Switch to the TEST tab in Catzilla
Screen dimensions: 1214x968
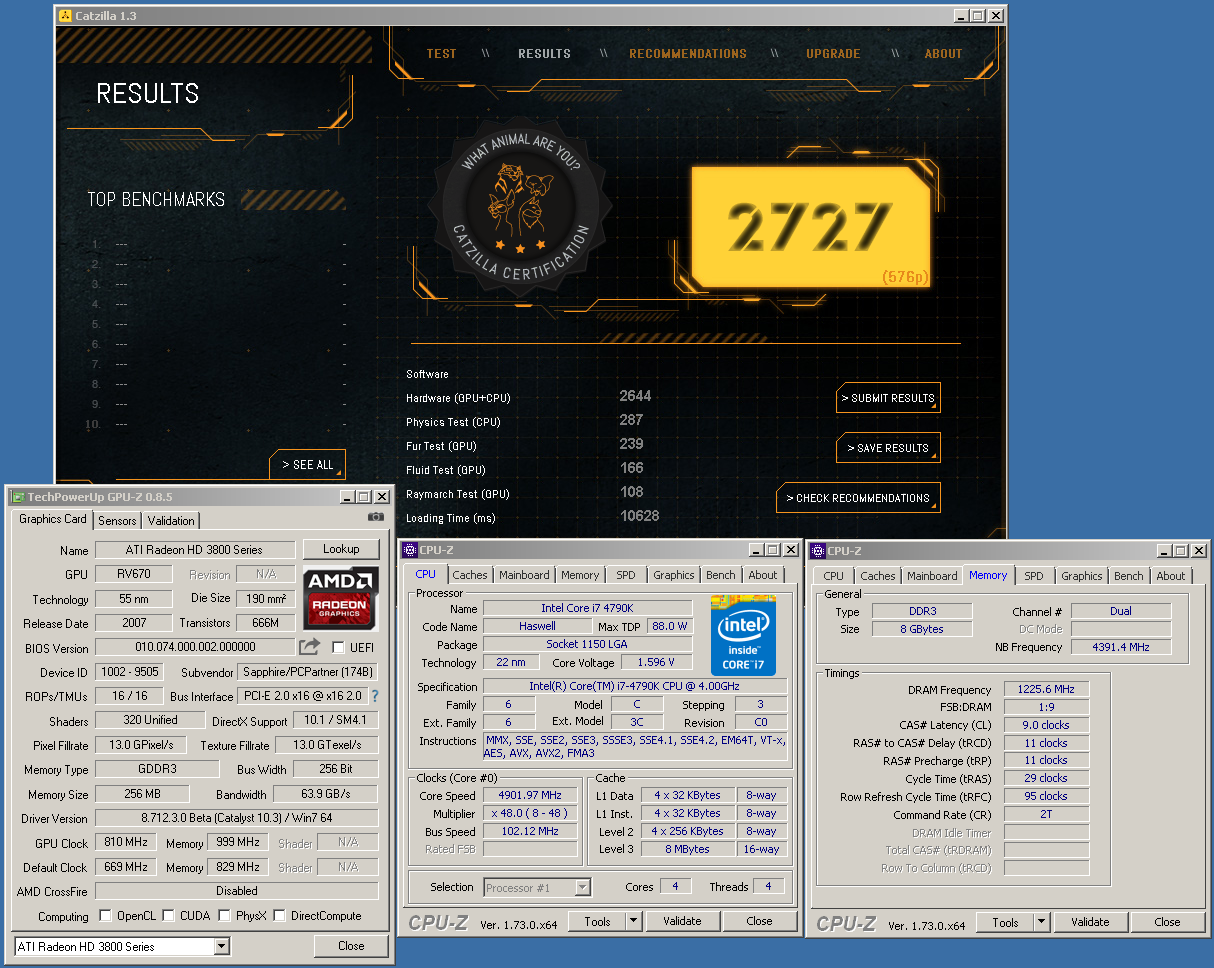pyautogui.click(x=441, y=54)
